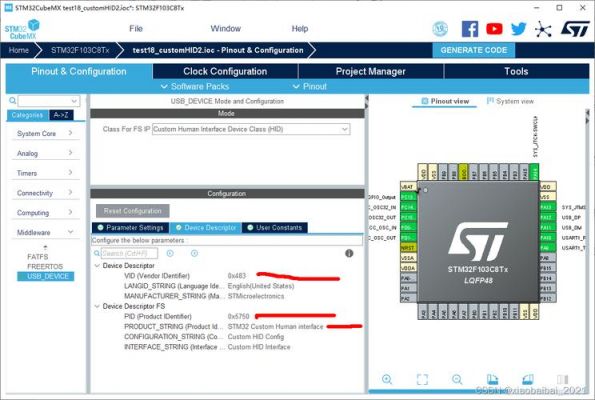
Task: Expand the Computing category
Action: [x=45, y=213]
